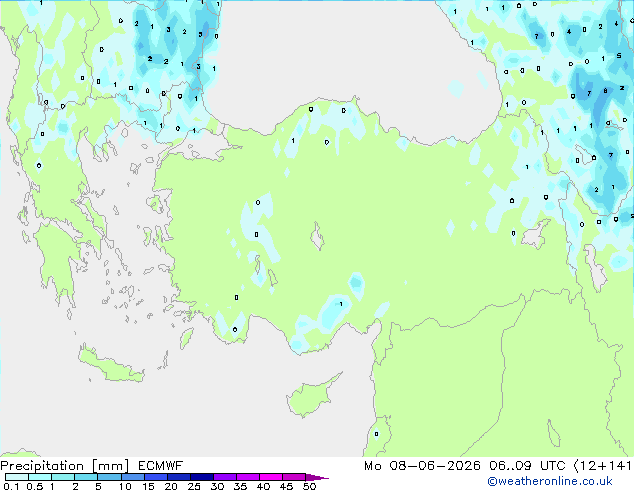The image size is (634, 490).
Task: Click the legend label '10'
Action: pos(125,486)
